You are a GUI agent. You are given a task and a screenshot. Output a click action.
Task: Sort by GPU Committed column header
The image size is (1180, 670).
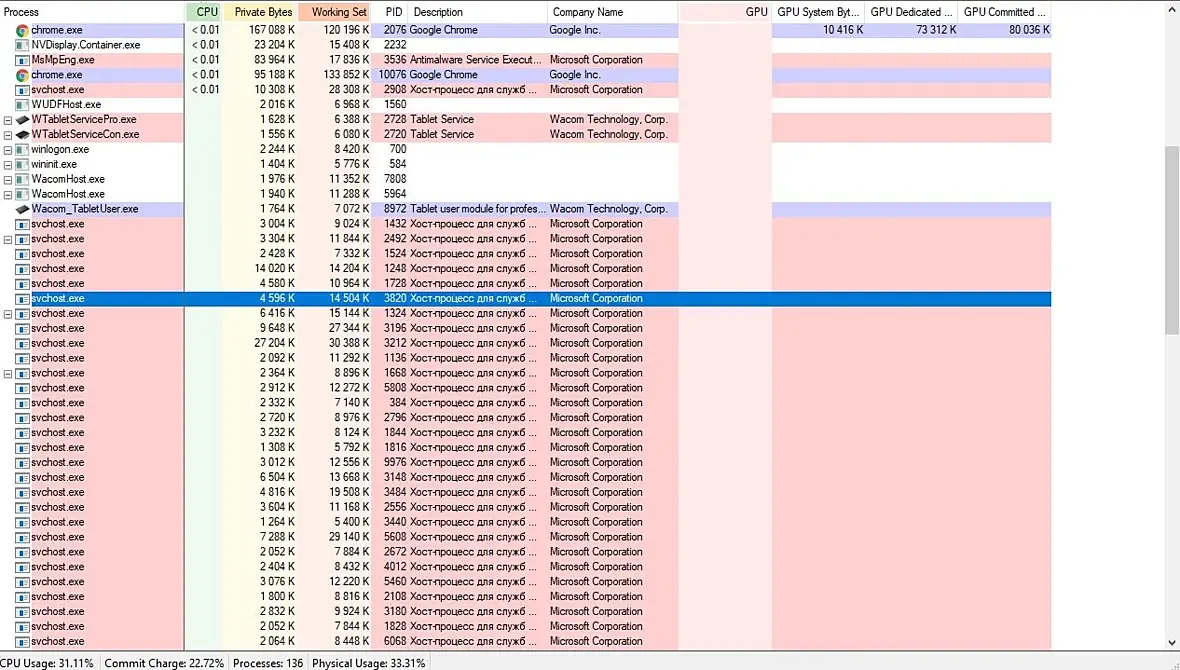coord(1005,12)
